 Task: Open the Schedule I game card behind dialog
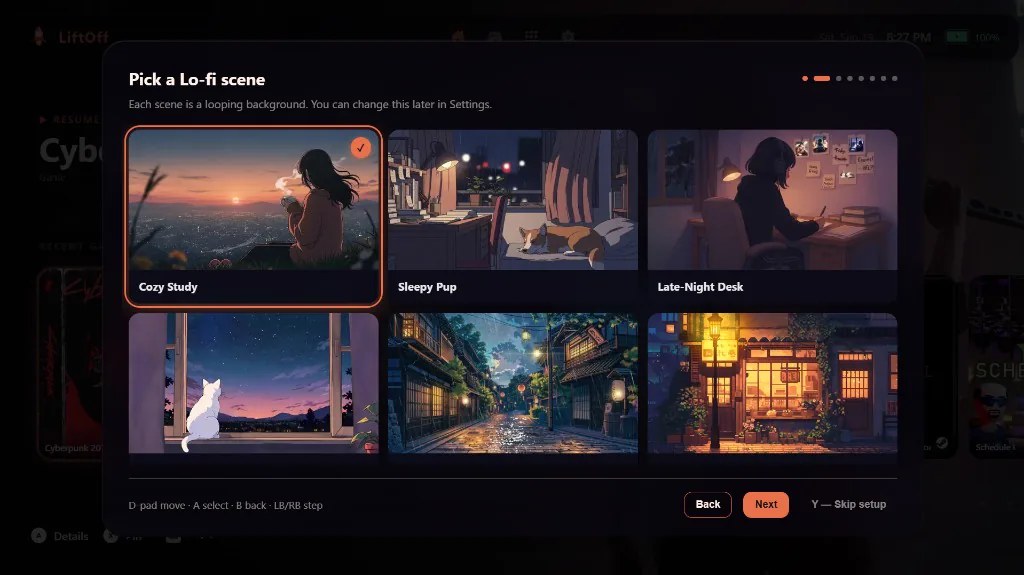[997, 367]
